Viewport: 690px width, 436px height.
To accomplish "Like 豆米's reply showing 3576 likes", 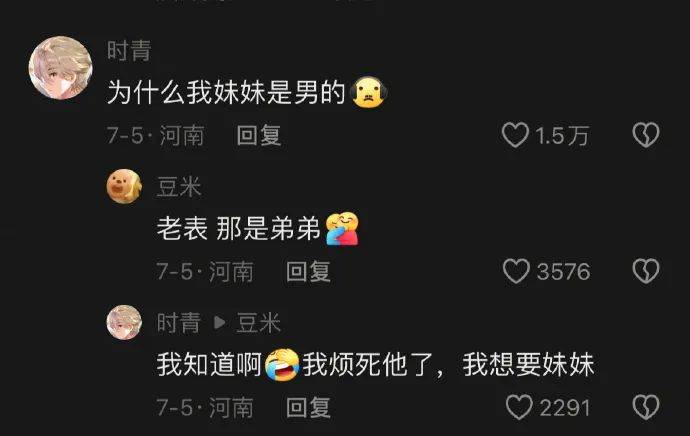I will [x=516, y=271].
